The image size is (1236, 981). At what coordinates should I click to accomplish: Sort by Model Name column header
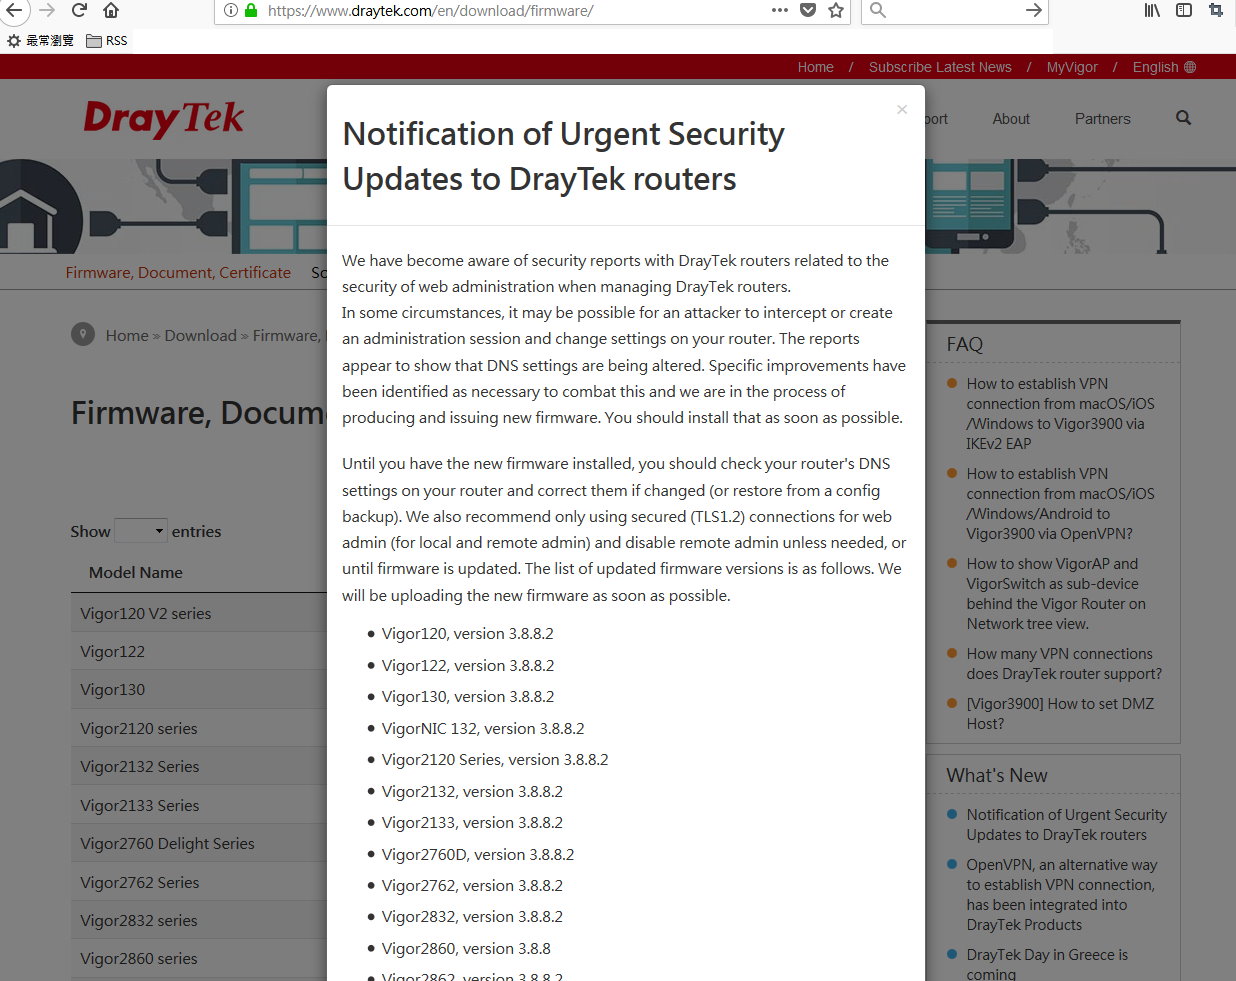[x=136, y=572]
